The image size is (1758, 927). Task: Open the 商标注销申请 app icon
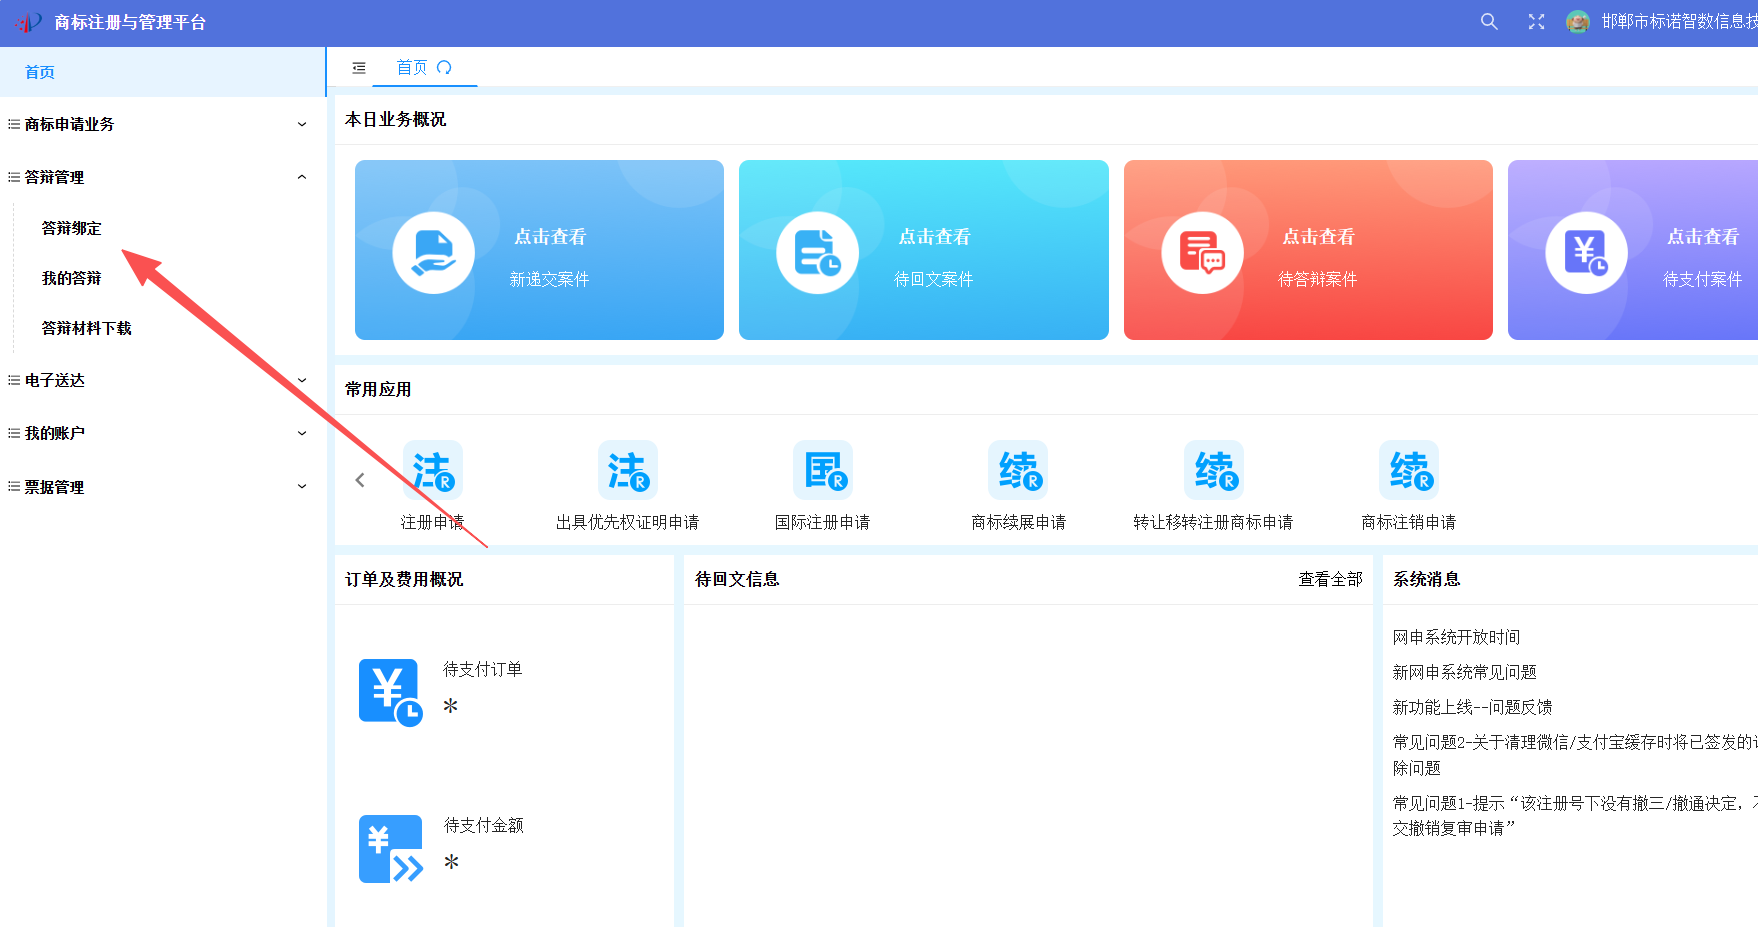[x=1408, y=470]
